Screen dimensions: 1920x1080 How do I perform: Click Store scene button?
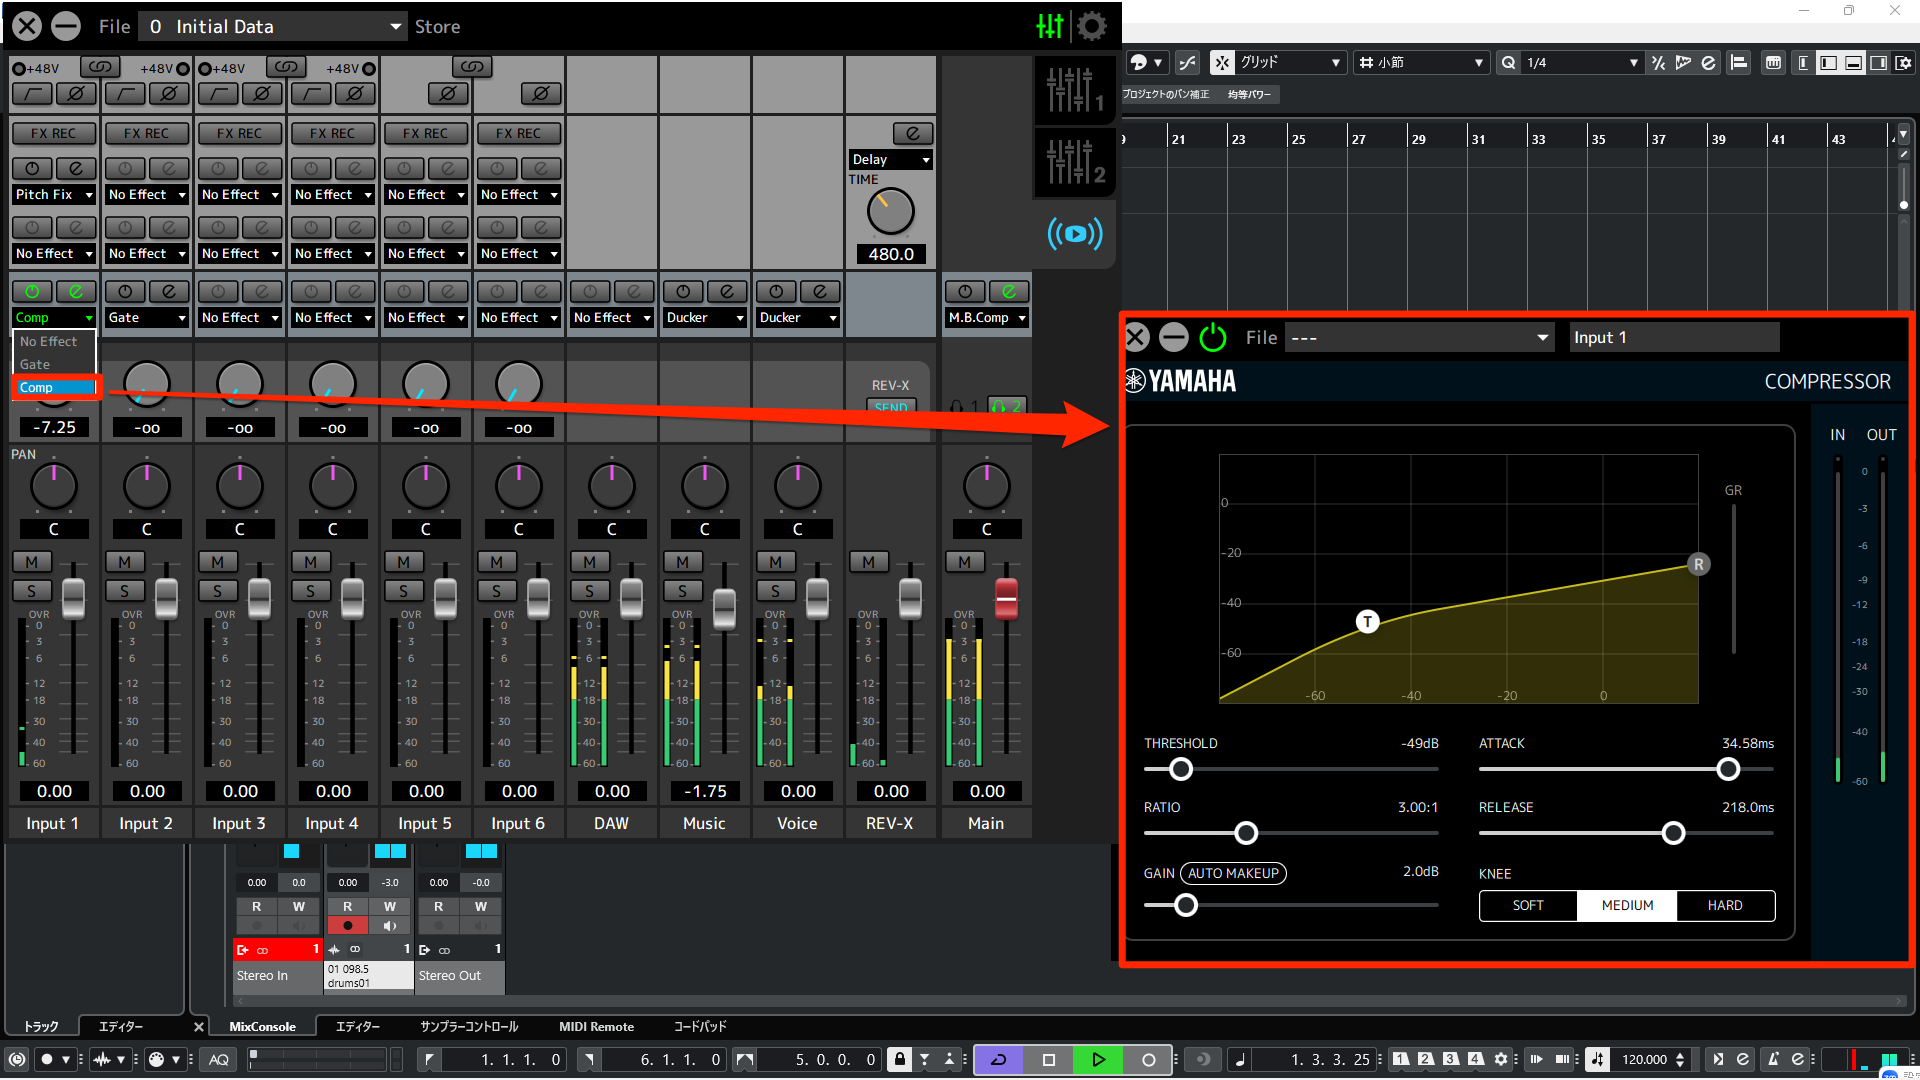click(437, 26)
